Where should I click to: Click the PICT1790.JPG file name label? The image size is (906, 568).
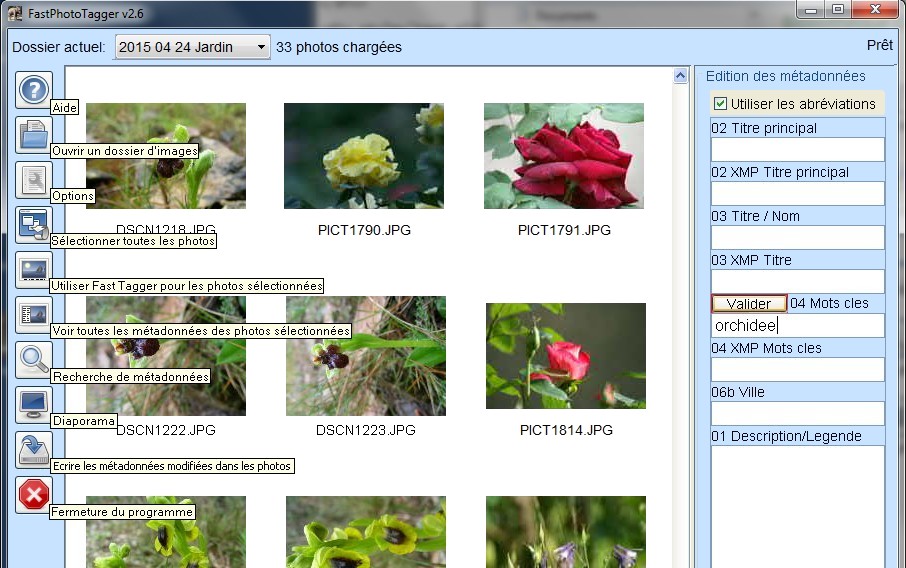tap(364, 230)
